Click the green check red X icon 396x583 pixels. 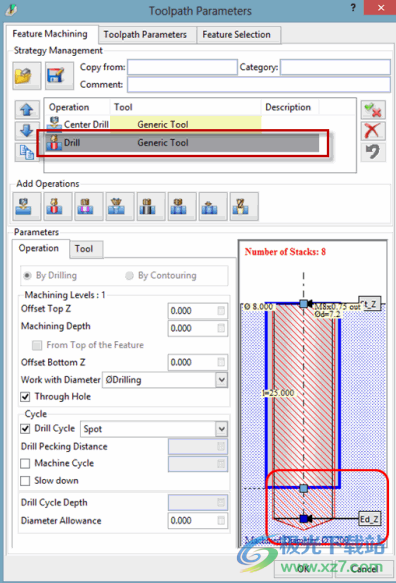(373, 110)
